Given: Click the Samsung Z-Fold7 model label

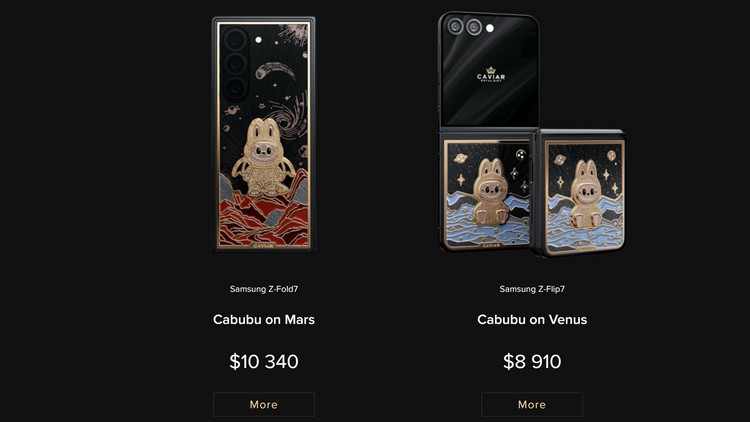Looking at the screenshot, I should point(264,289).
